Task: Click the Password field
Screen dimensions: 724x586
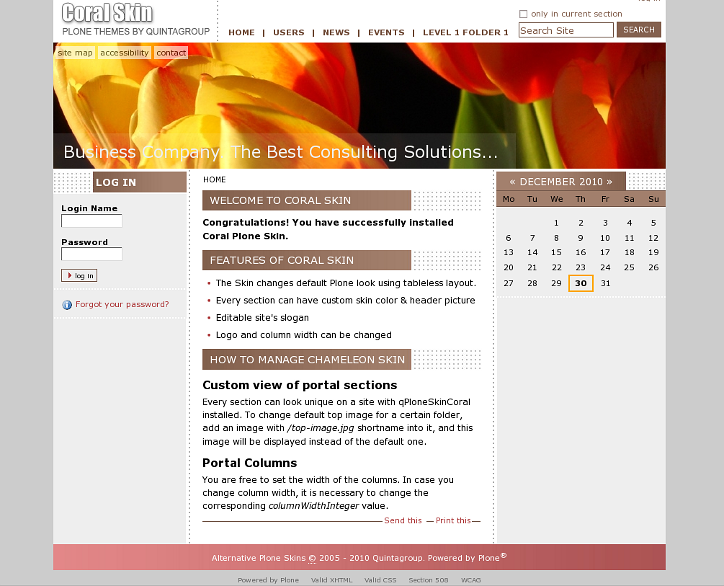Action: [x=92, y=254]
